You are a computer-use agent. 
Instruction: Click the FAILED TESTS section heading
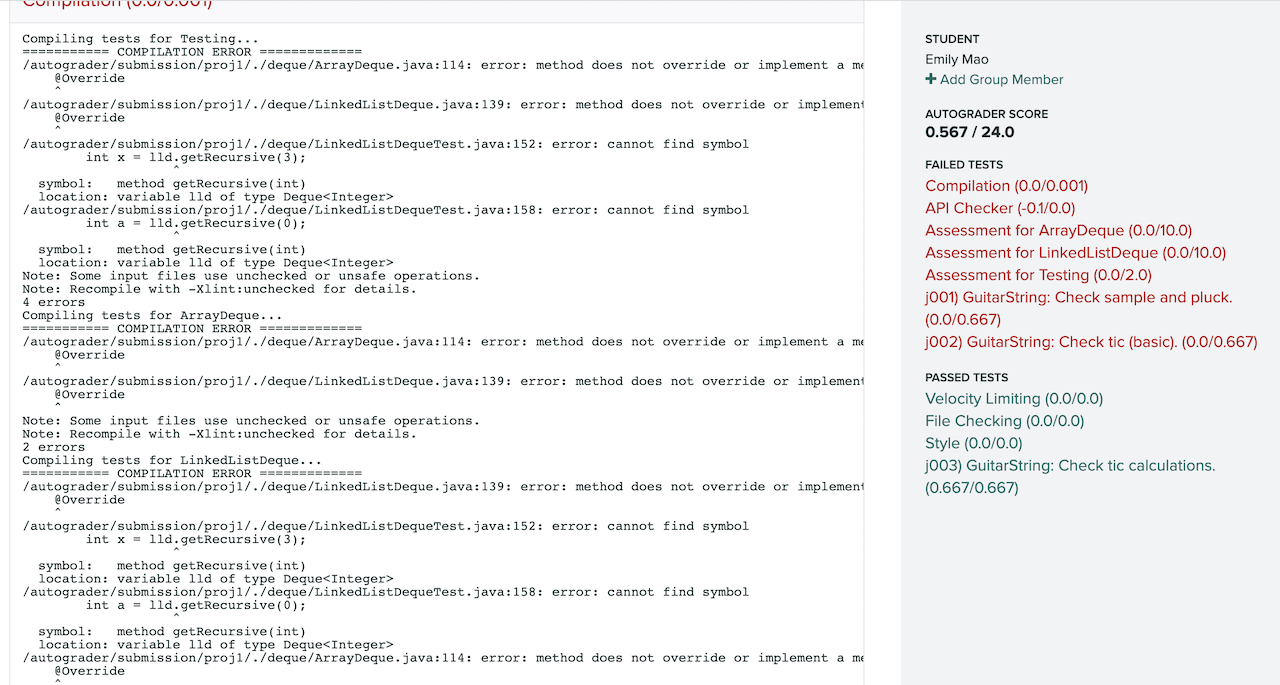coord(963,165)
